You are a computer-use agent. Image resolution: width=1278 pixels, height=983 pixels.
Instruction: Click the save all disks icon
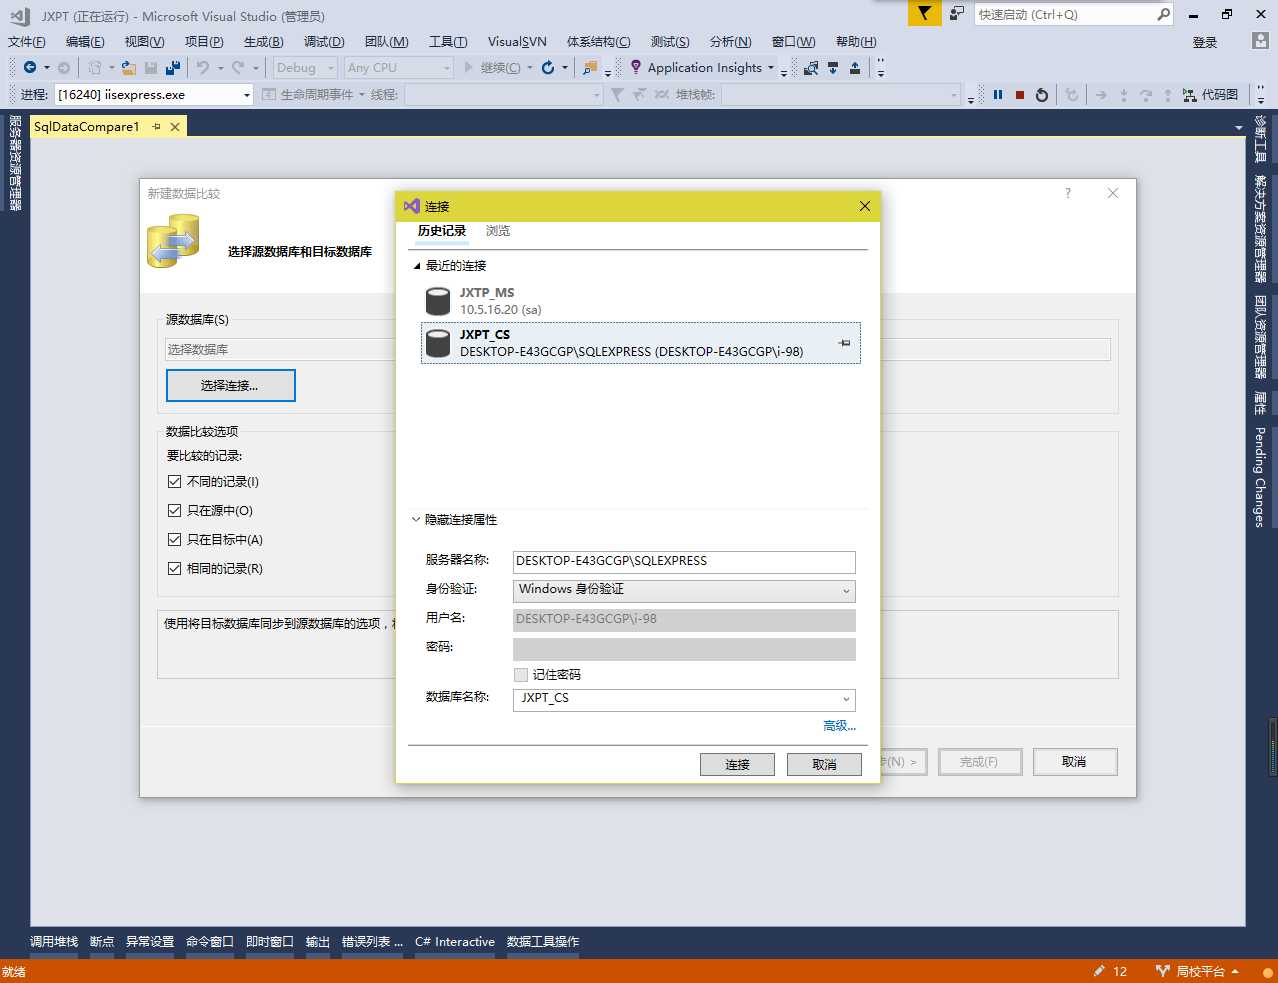(173, 67)
